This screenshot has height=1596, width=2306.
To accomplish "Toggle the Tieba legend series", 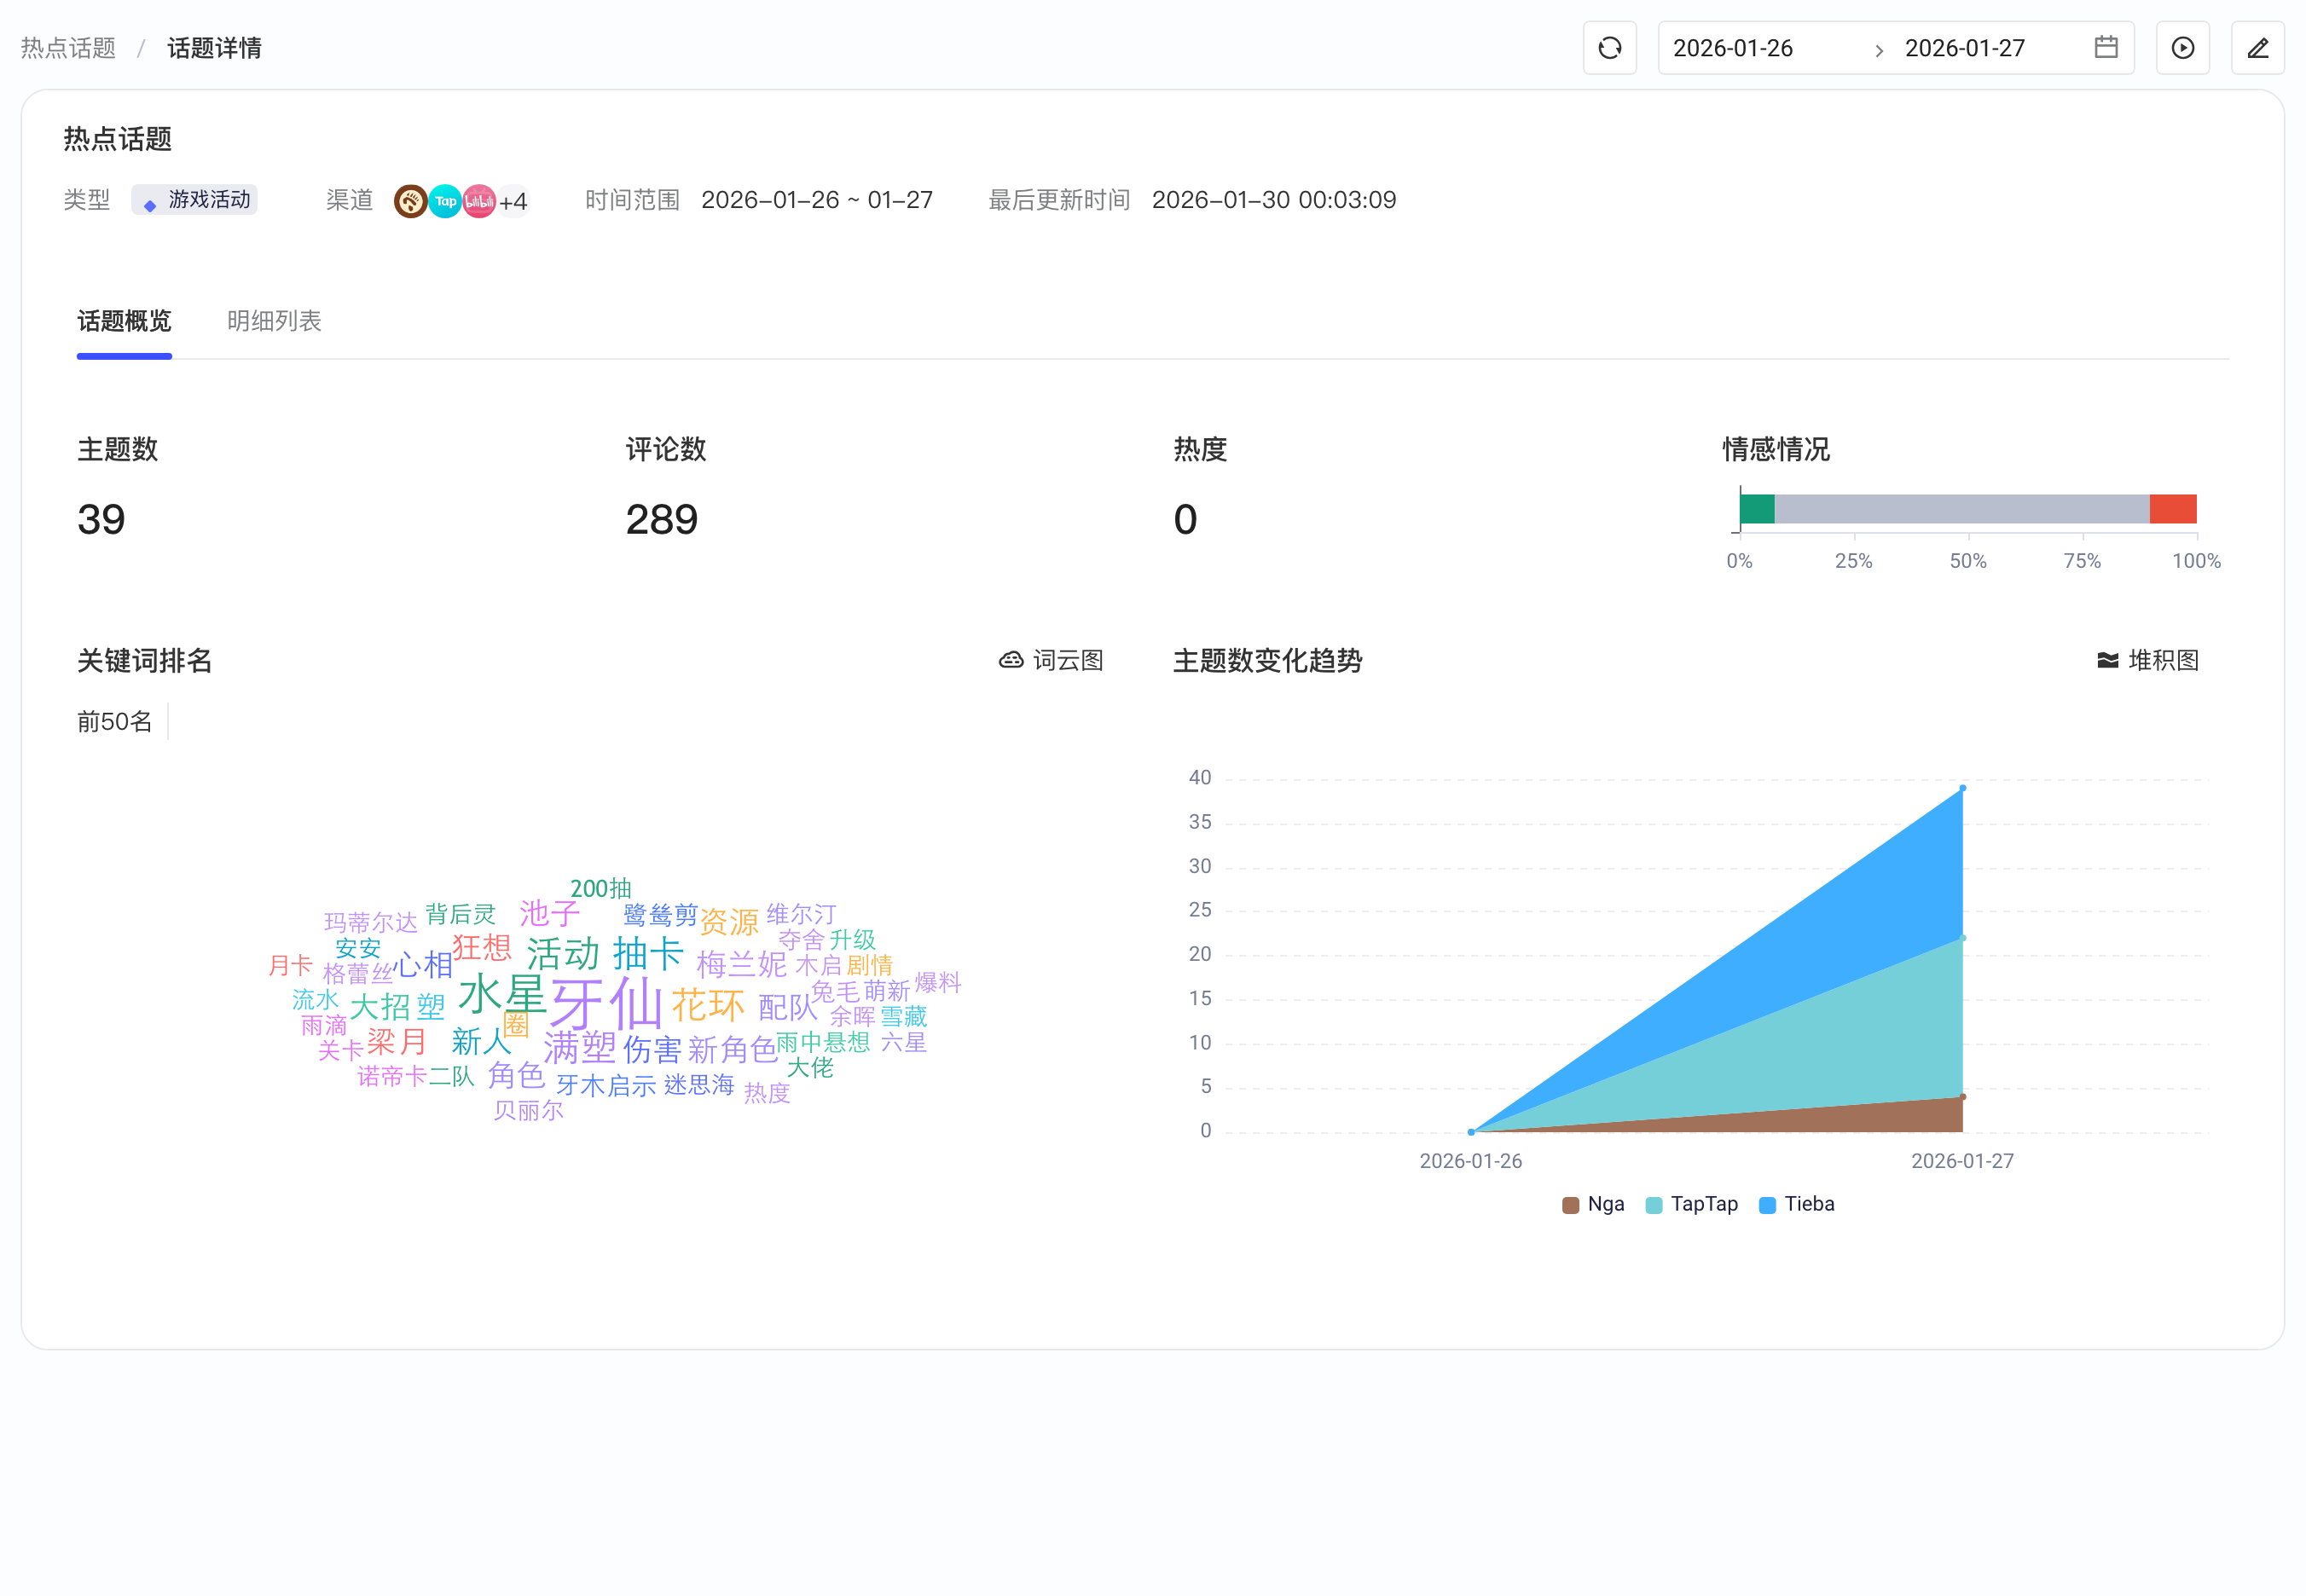I will 1796,1204.
